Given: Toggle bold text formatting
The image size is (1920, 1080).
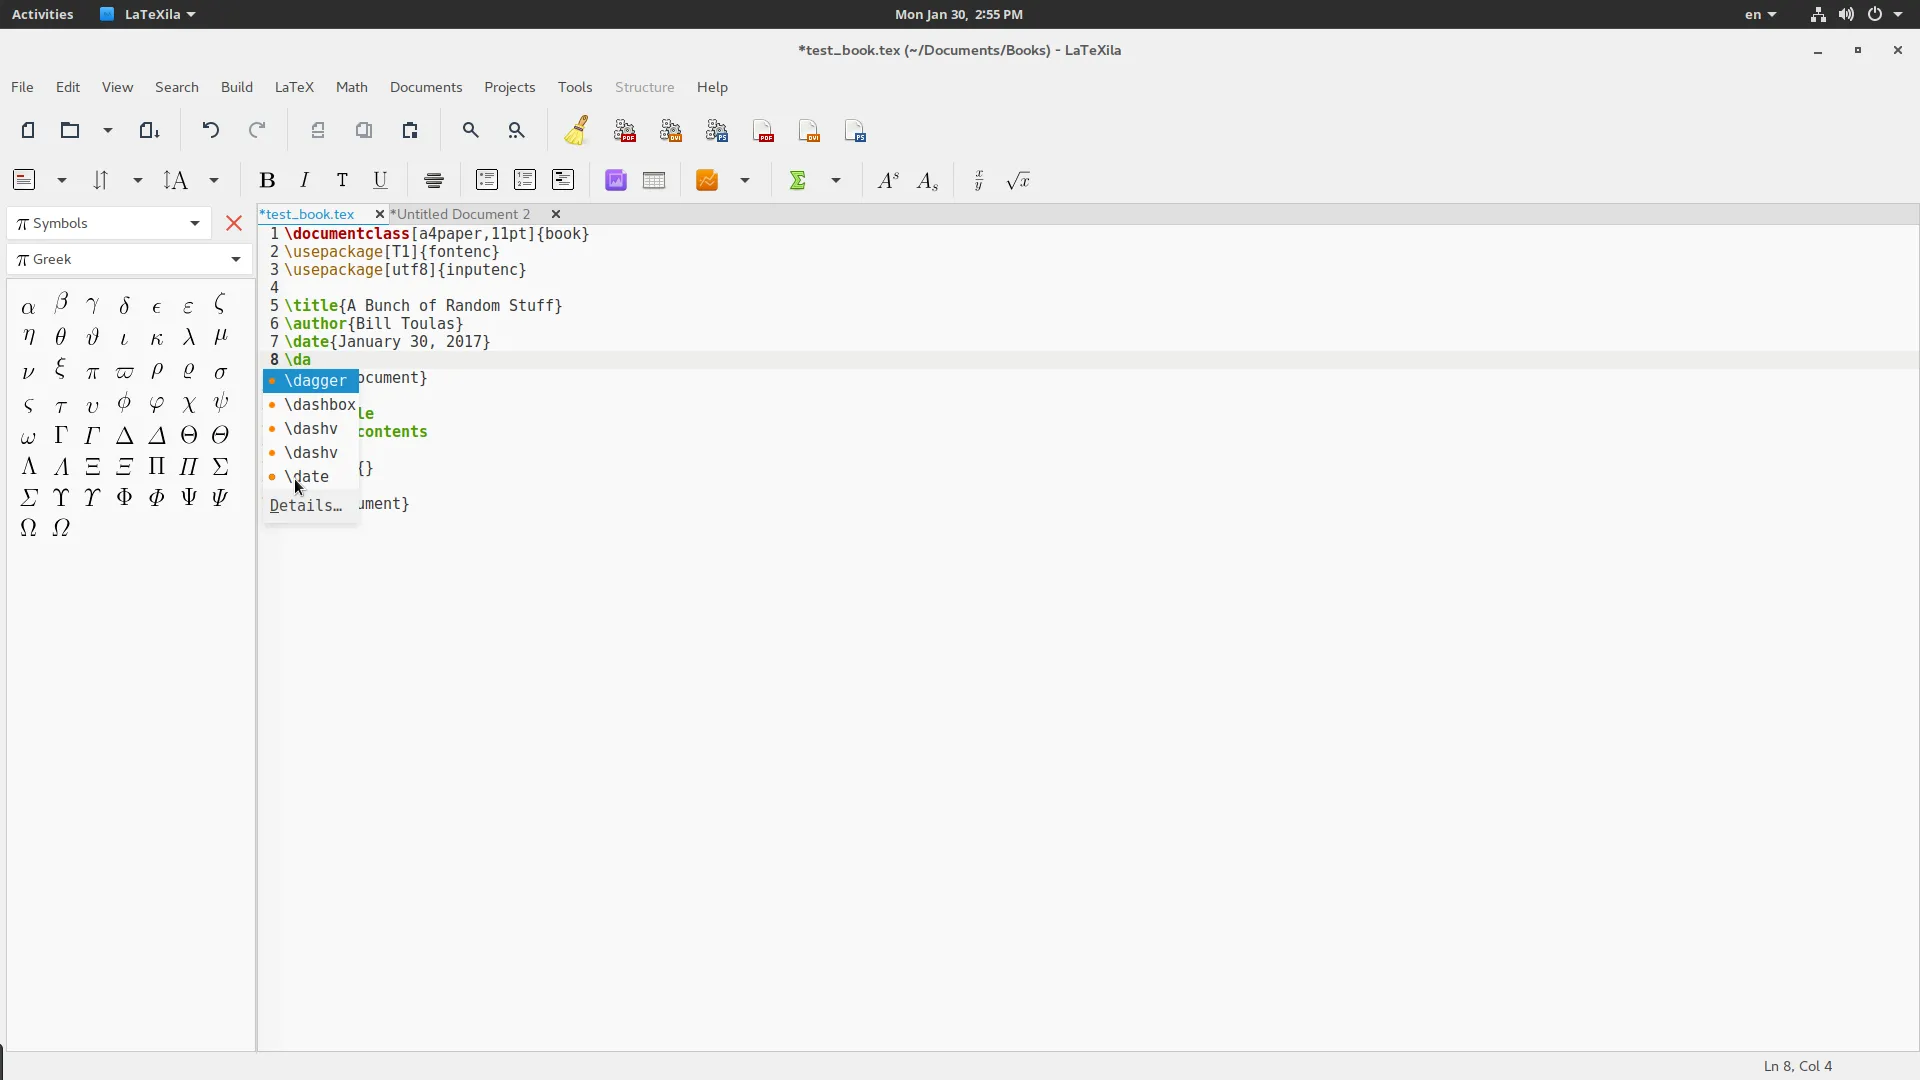Looking at the screenshot, I should 266,181.
